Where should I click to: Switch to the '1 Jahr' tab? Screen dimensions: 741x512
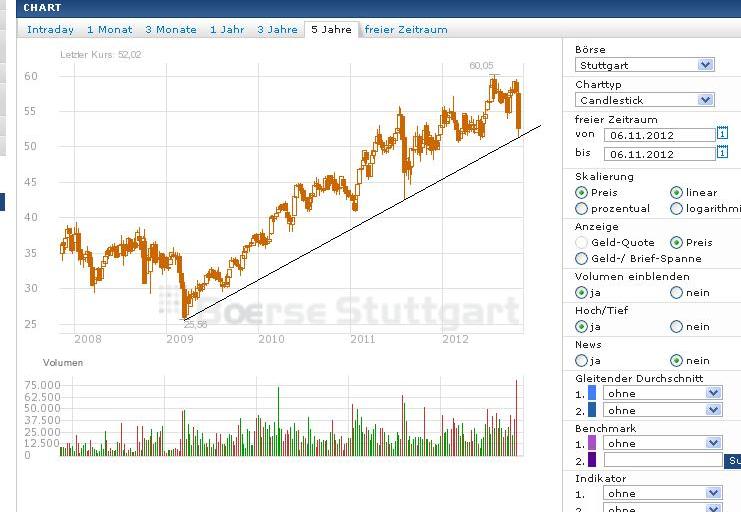pos(227,30)
